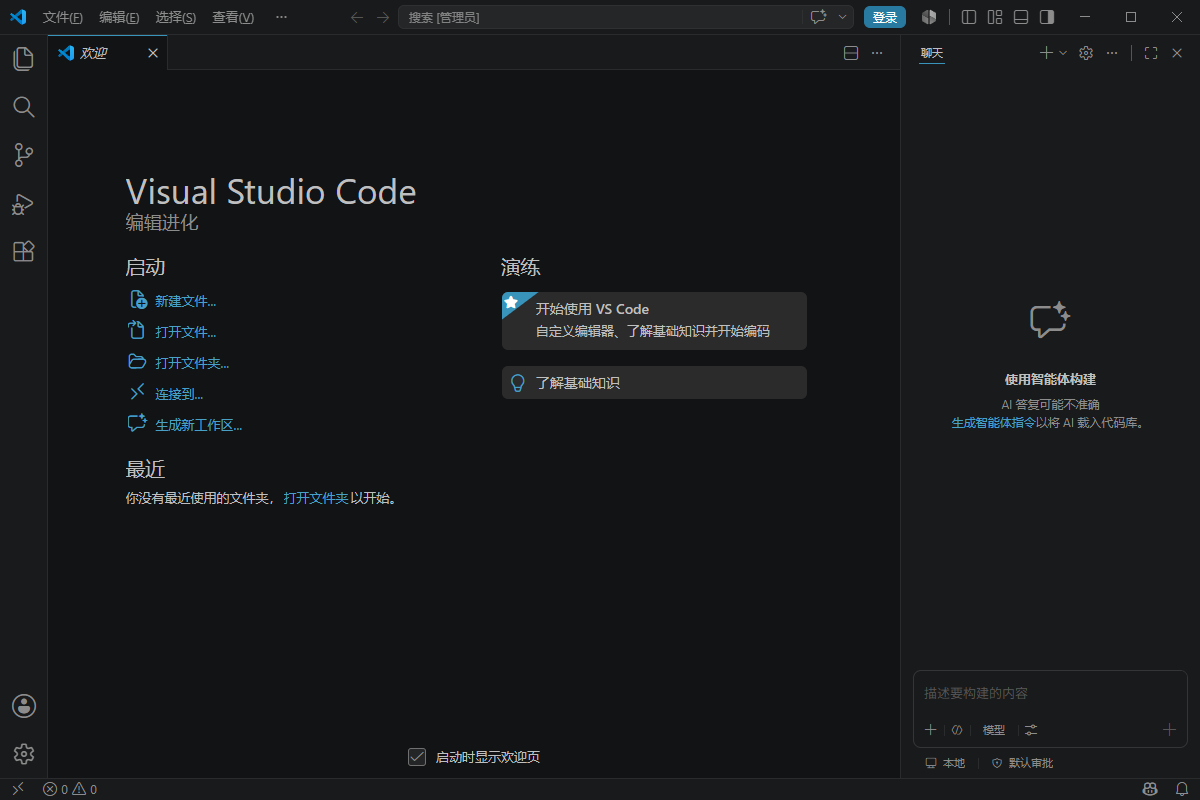Screen dimensions: 1200x800
Task: Focus the 描述要构建的内容 chat input
Action: point(1050,693)
